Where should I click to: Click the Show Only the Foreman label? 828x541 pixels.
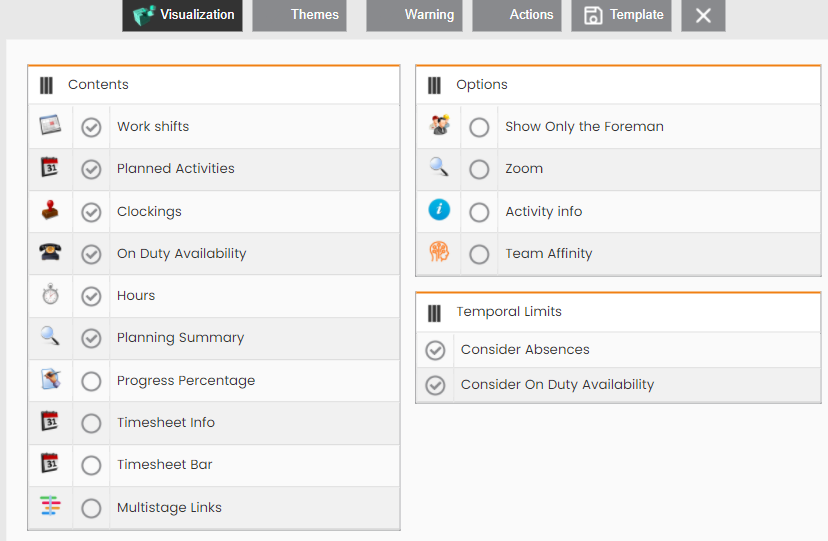(x=585, y=127)
